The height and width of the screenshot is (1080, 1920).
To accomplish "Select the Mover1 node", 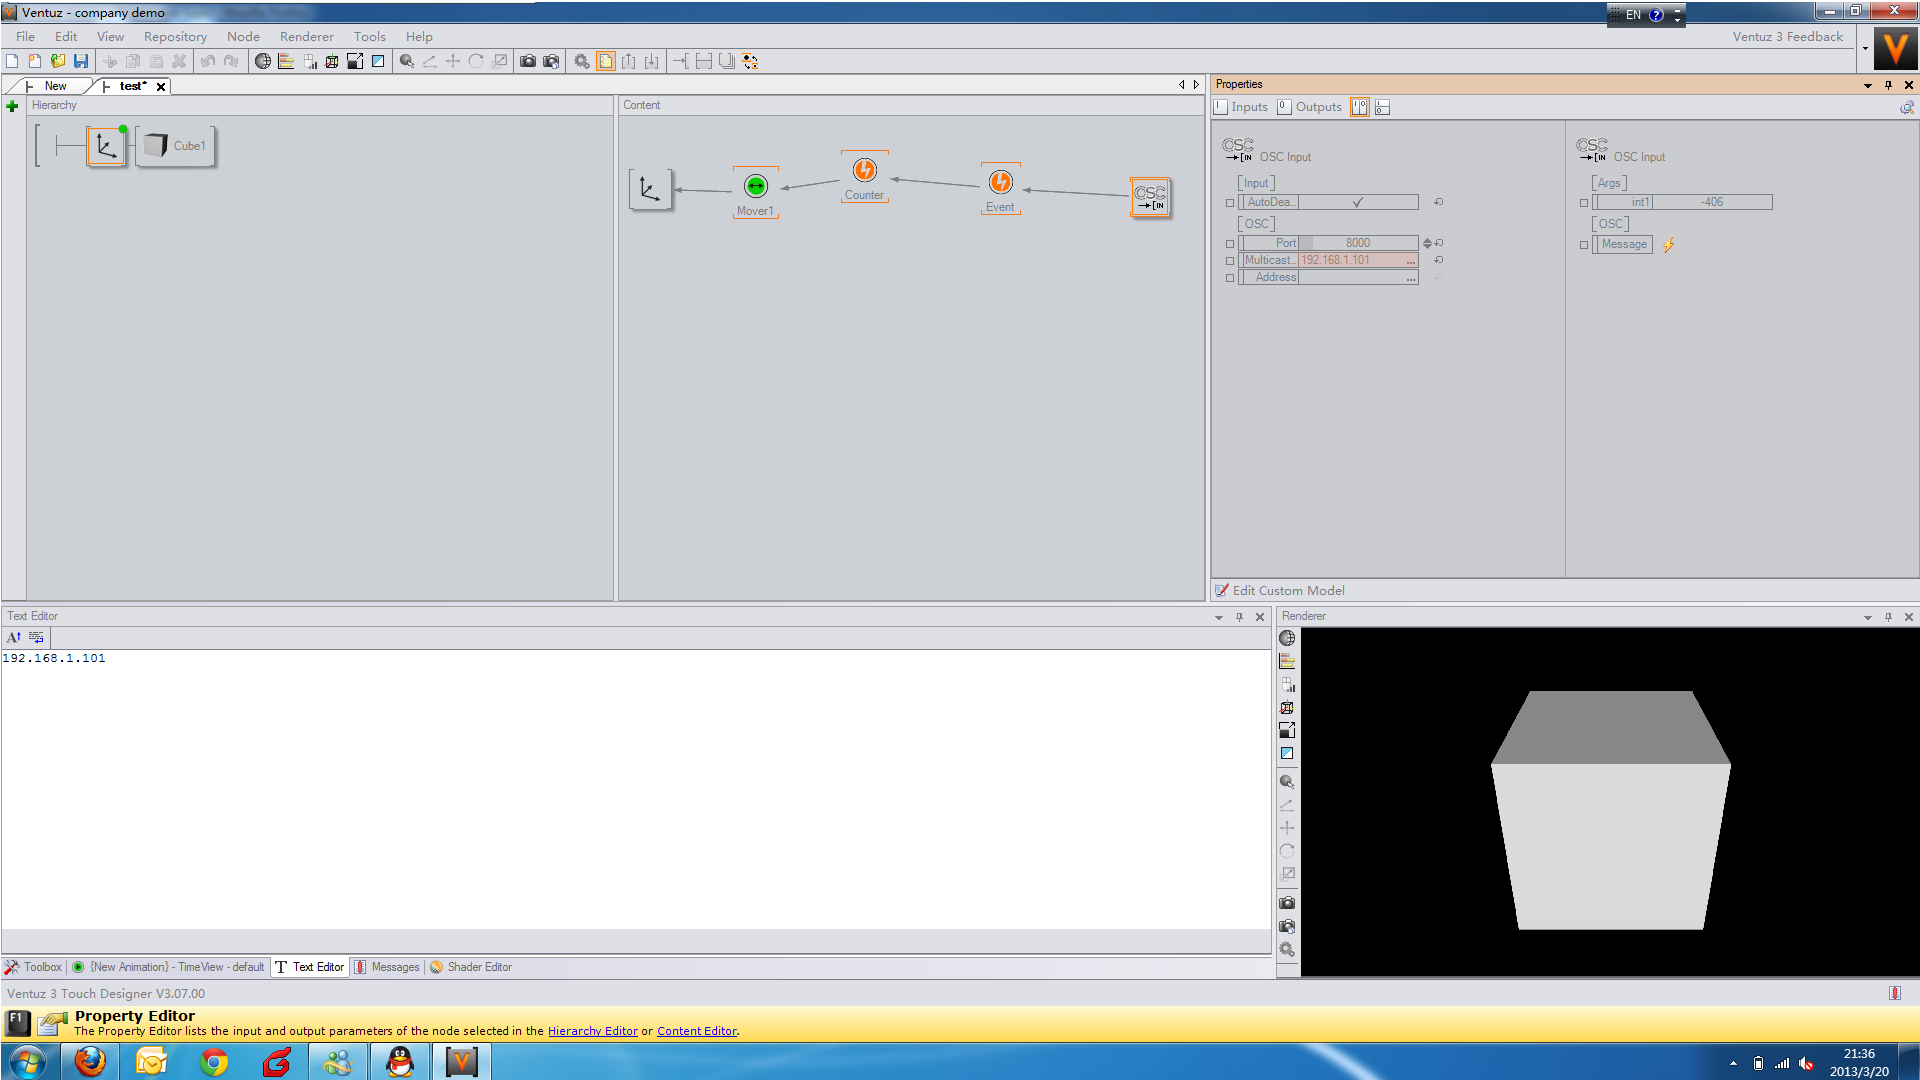I will coord(755,186).
